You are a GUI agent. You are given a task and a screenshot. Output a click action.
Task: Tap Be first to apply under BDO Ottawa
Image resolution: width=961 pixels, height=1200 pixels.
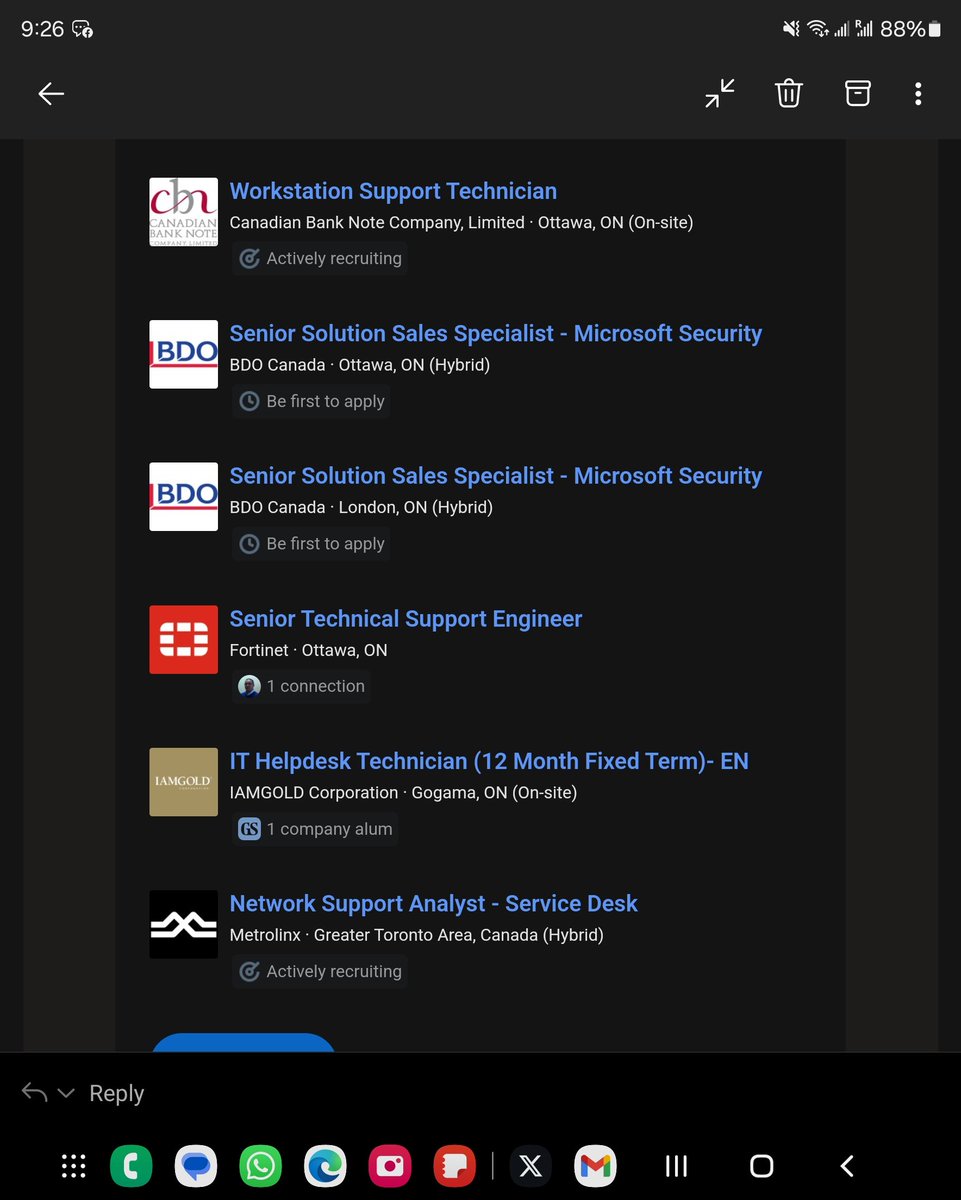tap(311, 401)
